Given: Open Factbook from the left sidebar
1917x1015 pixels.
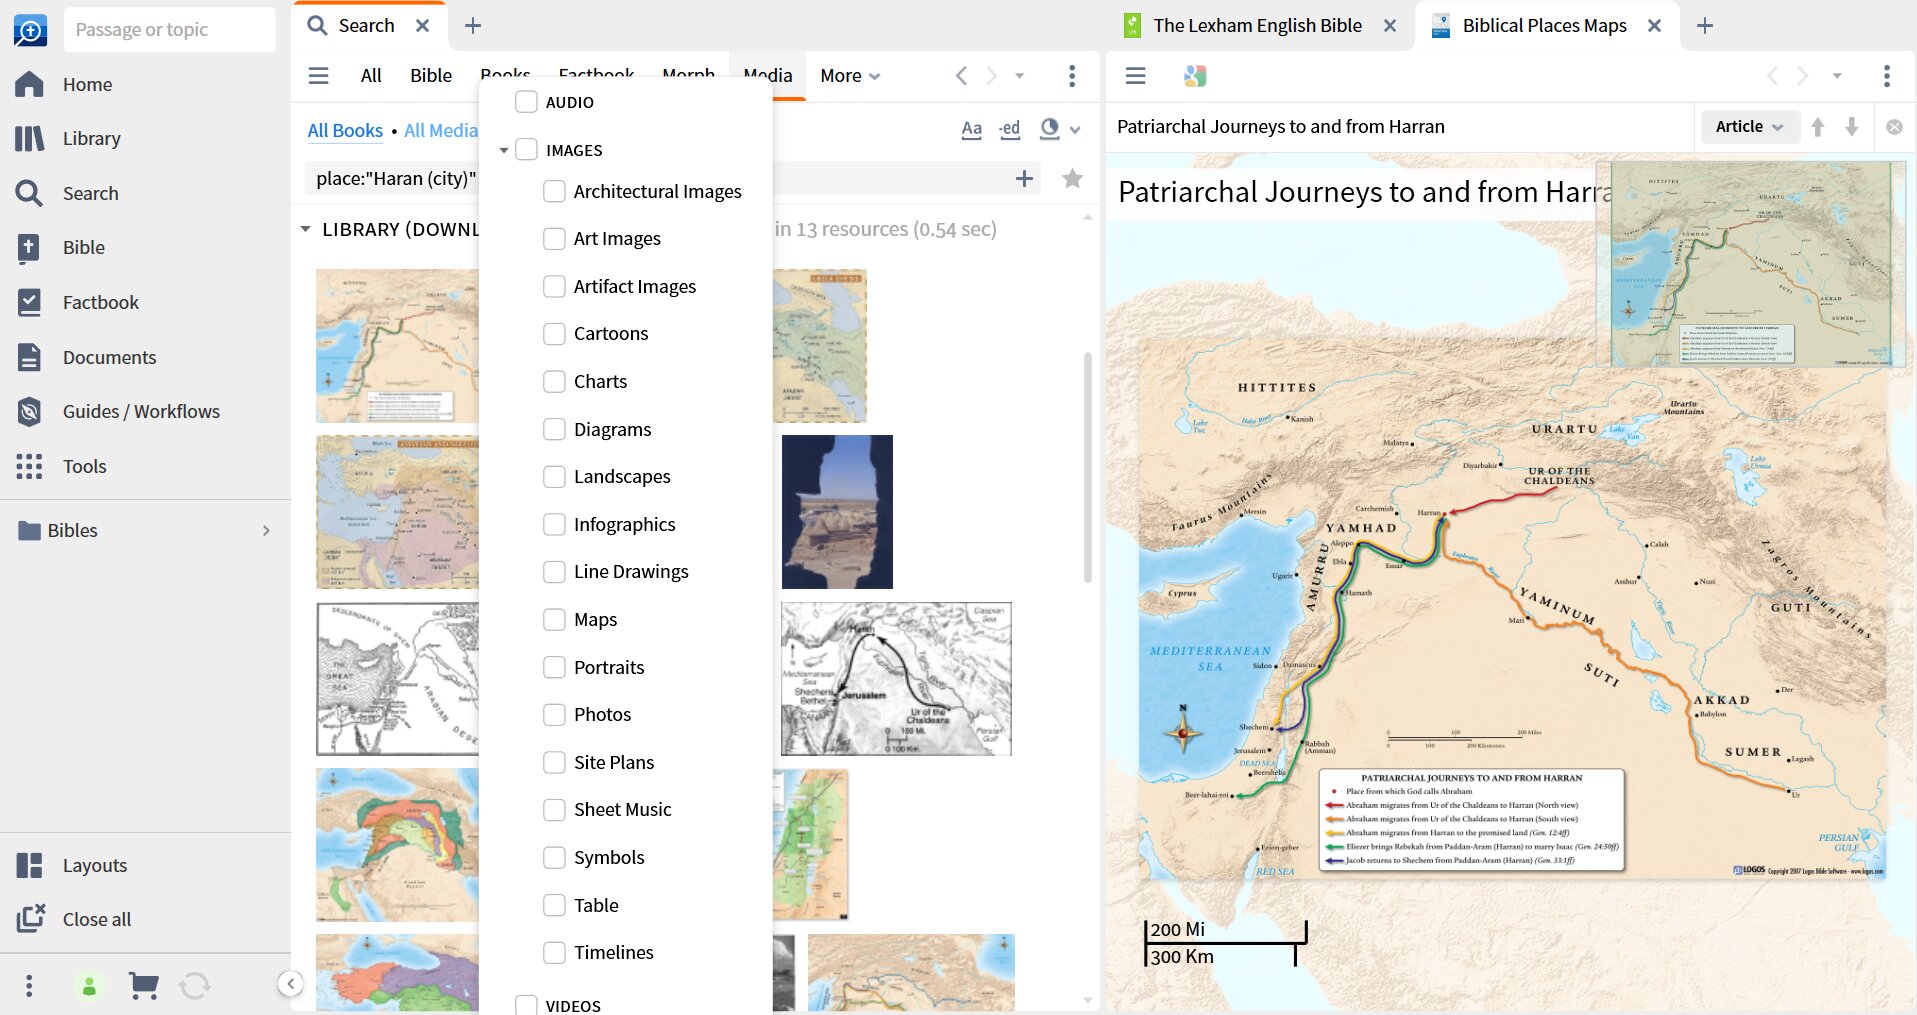Looking at the screenshot, I should 99,302.
